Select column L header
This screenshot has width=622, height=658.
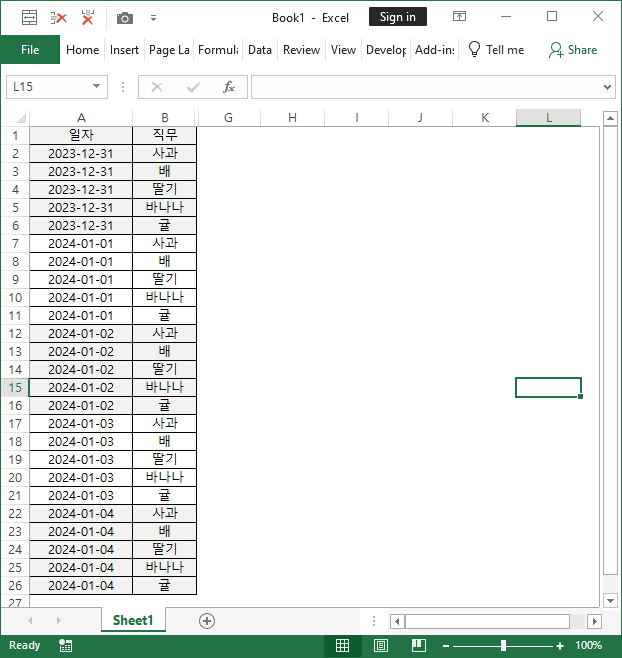pos(548,118)
